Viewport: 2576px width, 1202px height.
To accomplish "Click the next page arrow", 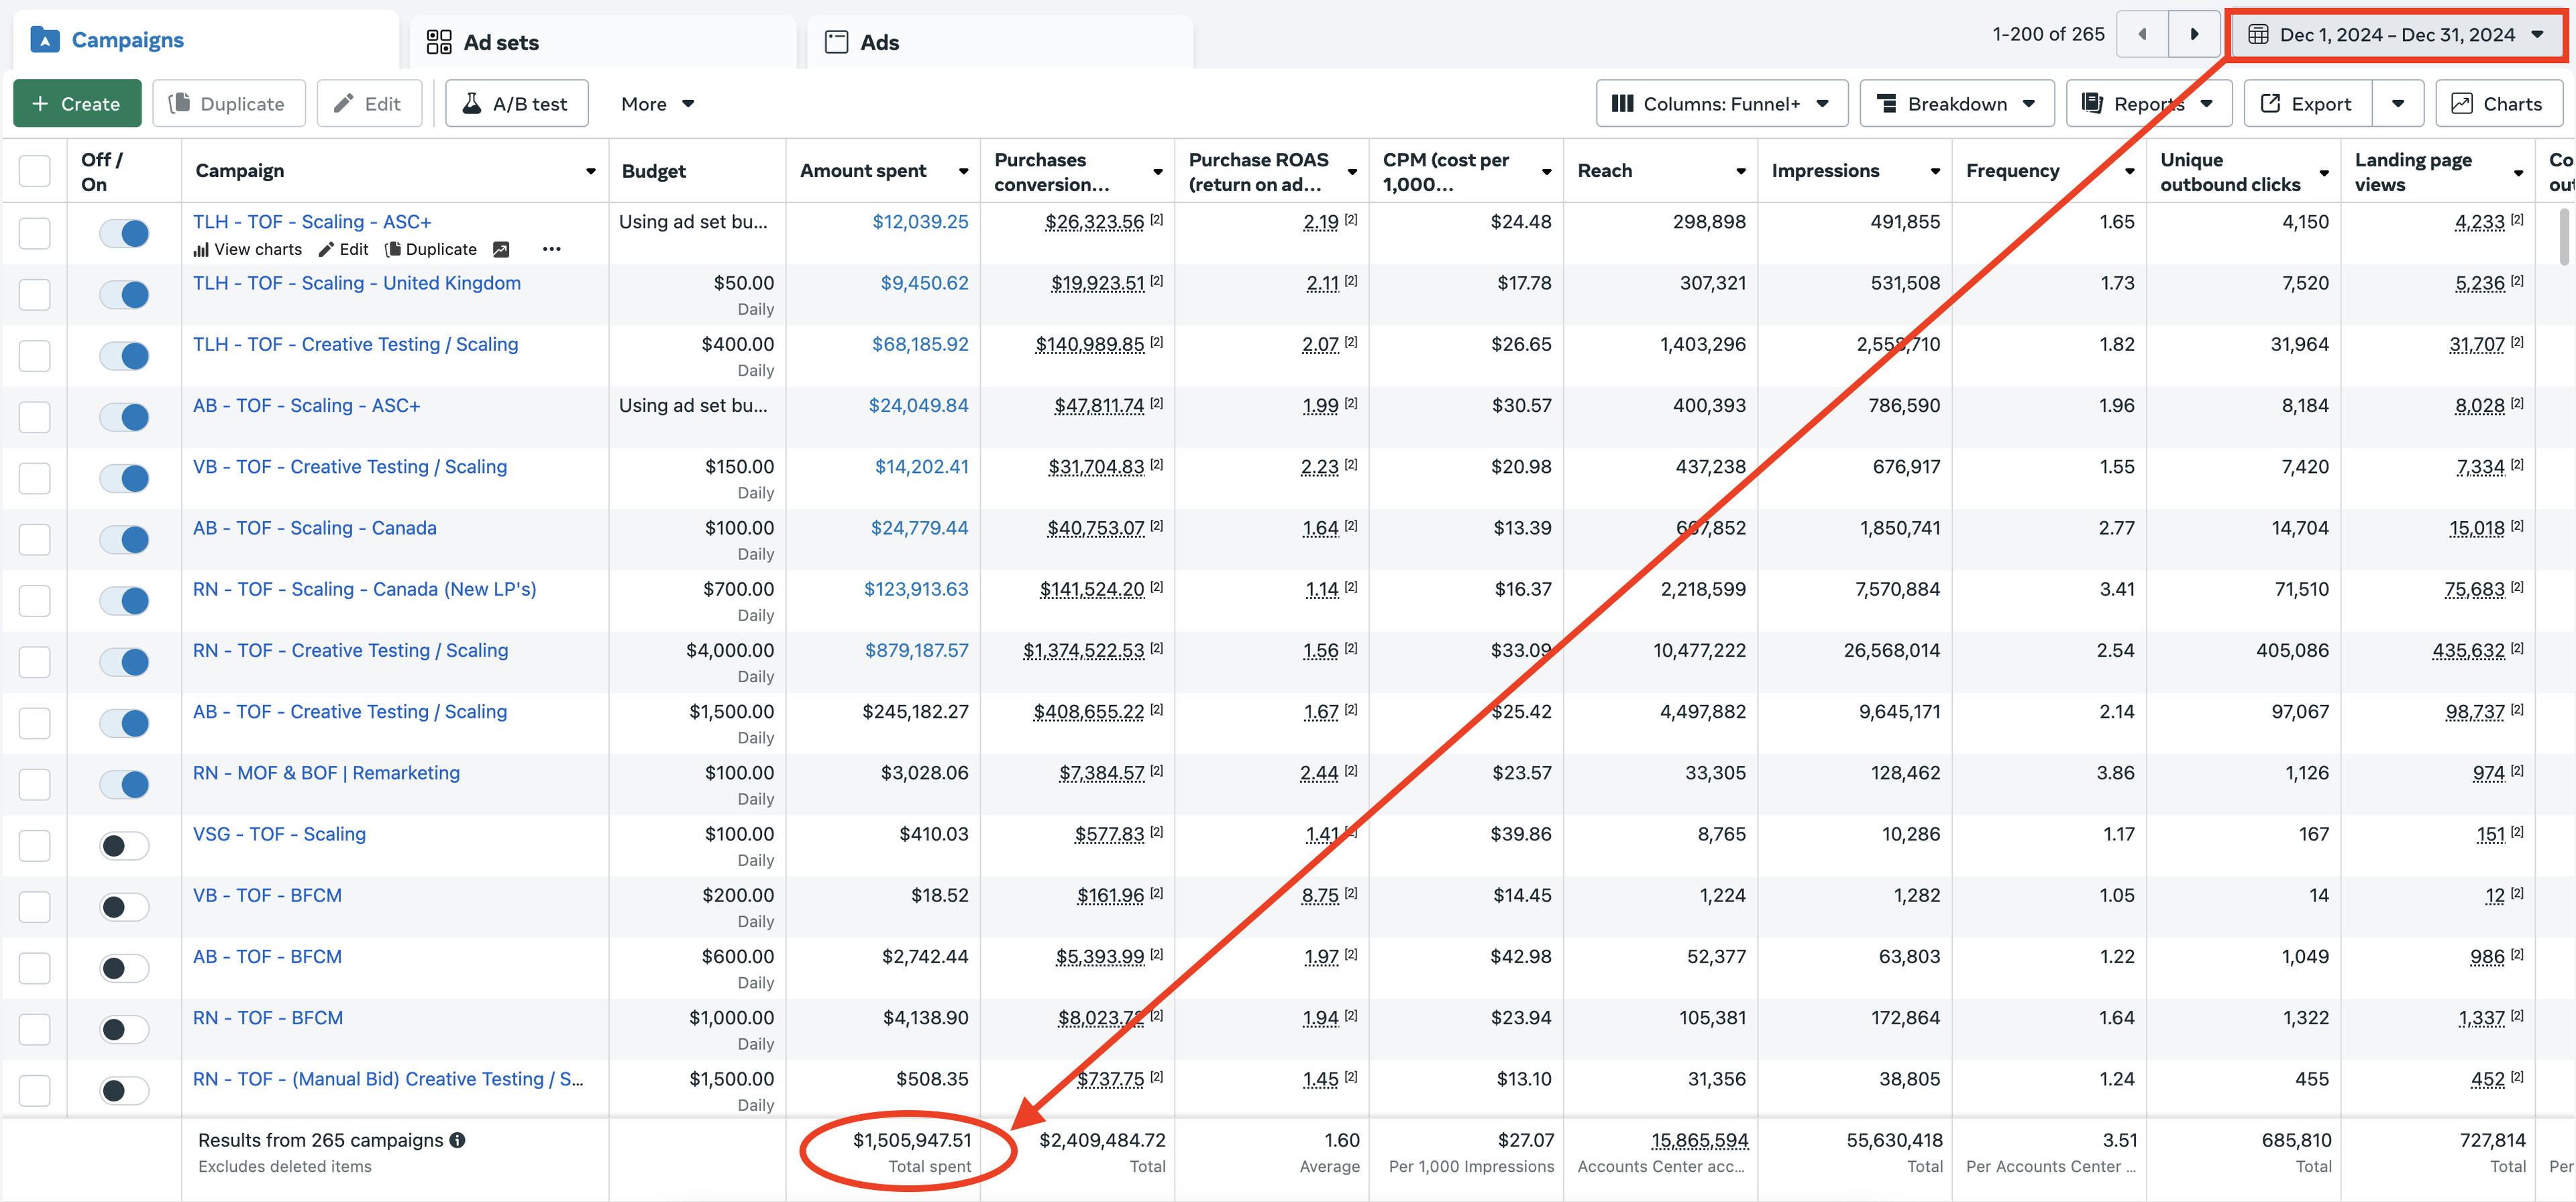I will [x=2194, y=33].
